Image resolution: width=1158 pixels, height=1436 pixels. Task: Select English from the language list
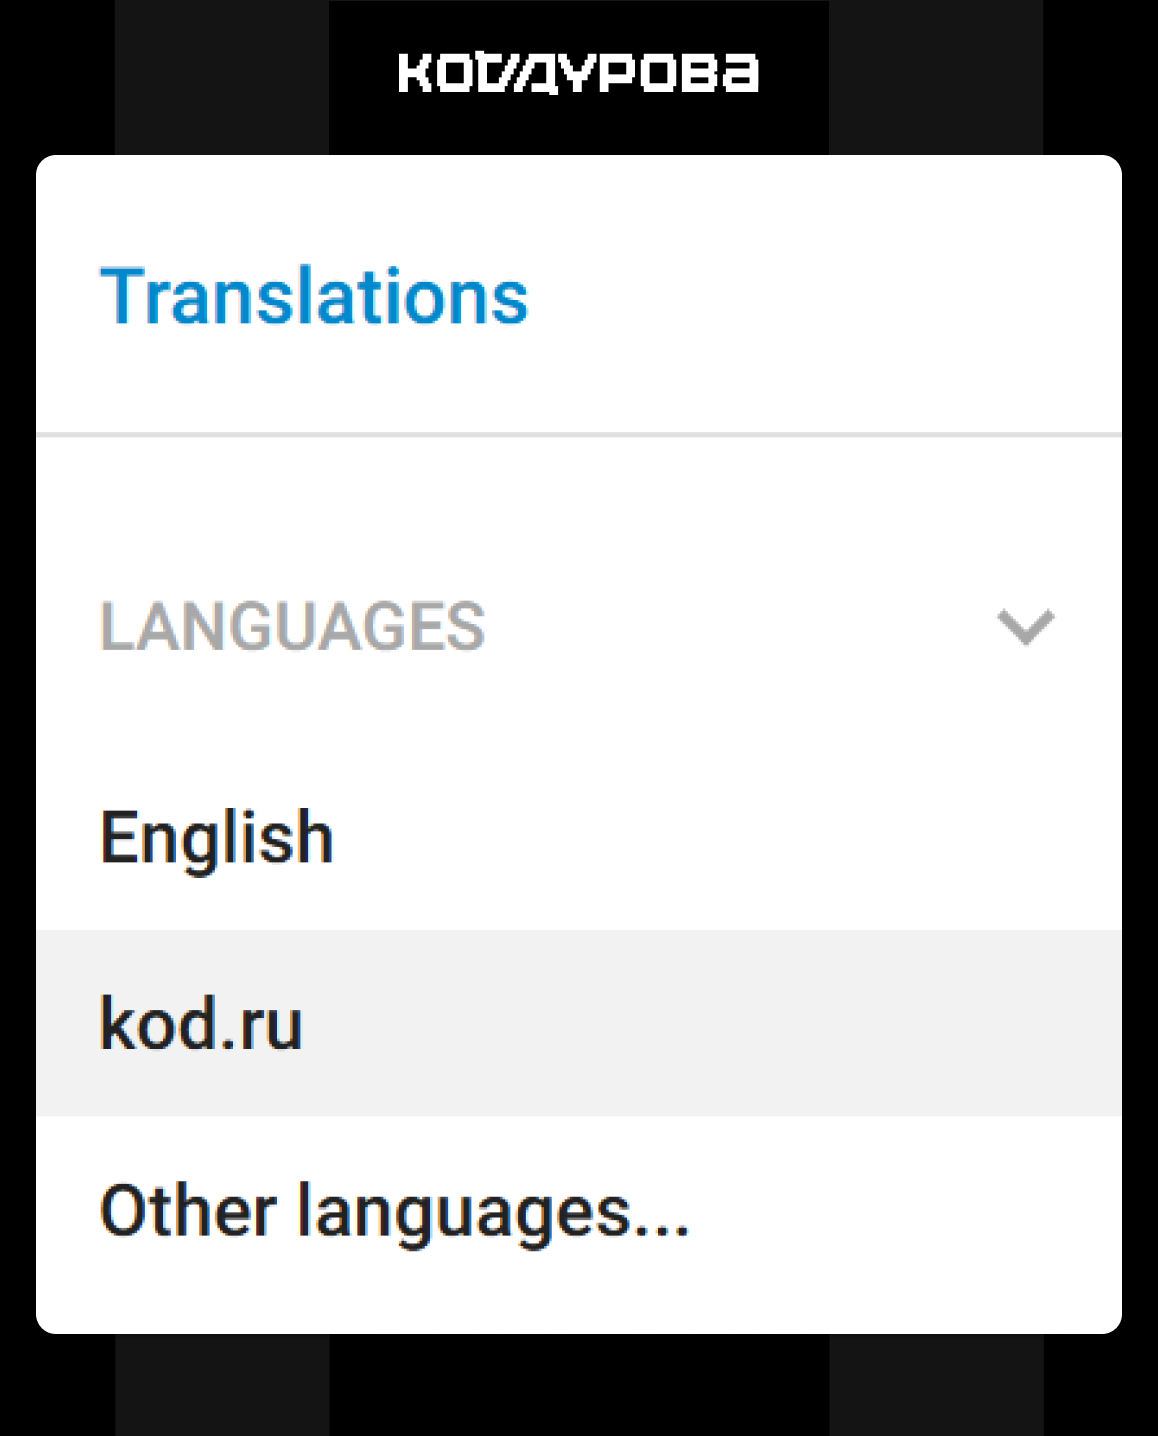coord(217,837)
